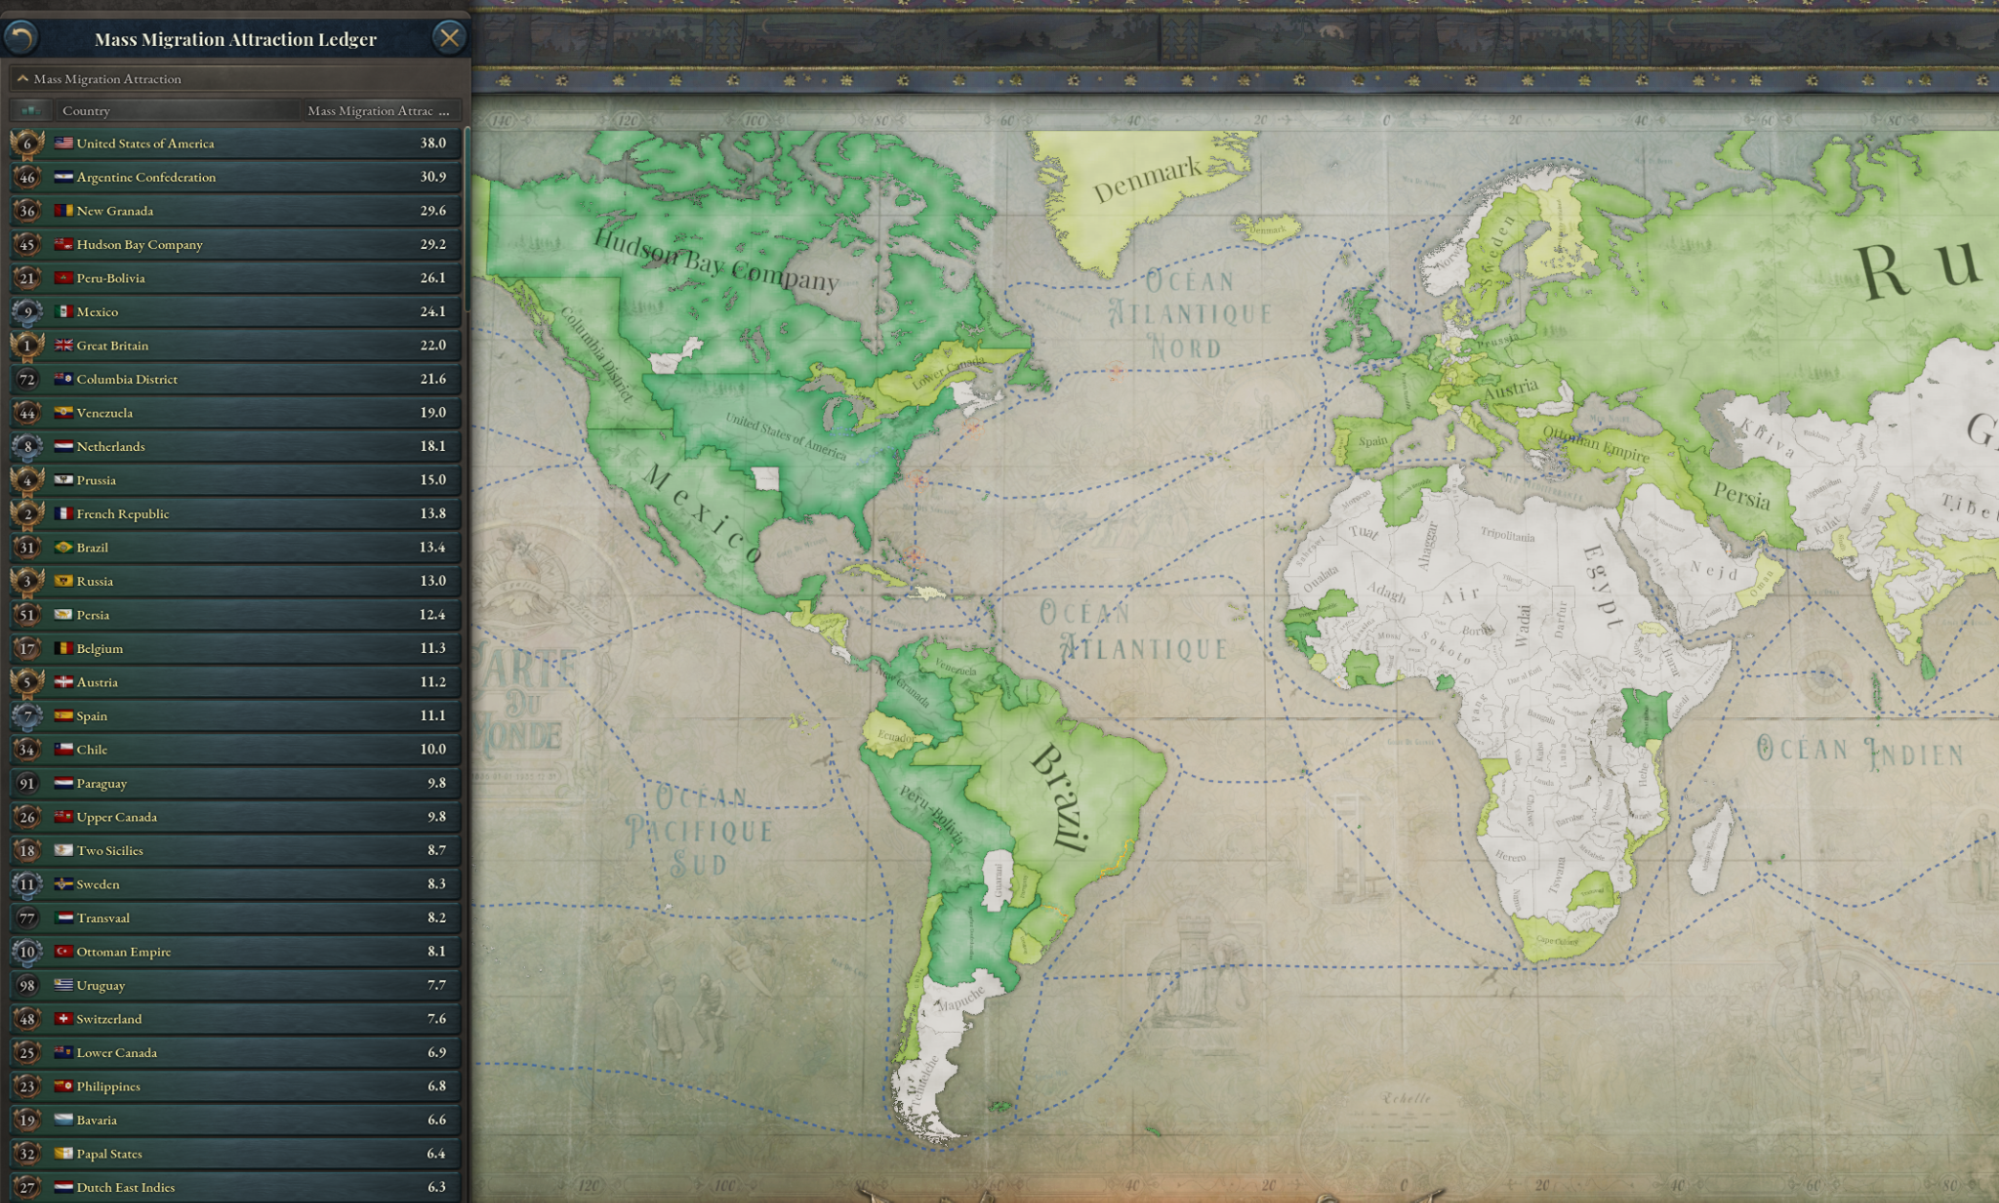Screen dimensions: 1999x1203
Task: Sort list by Country column header
Action: (86, 110)
